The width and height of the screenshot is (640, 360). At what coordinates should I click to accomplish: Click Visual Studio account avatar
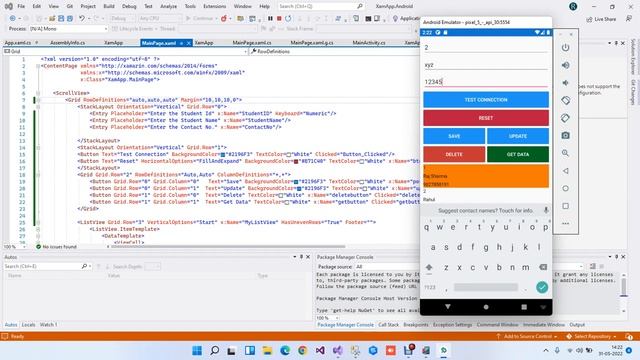pyautogui.click(x=573, y=7)
